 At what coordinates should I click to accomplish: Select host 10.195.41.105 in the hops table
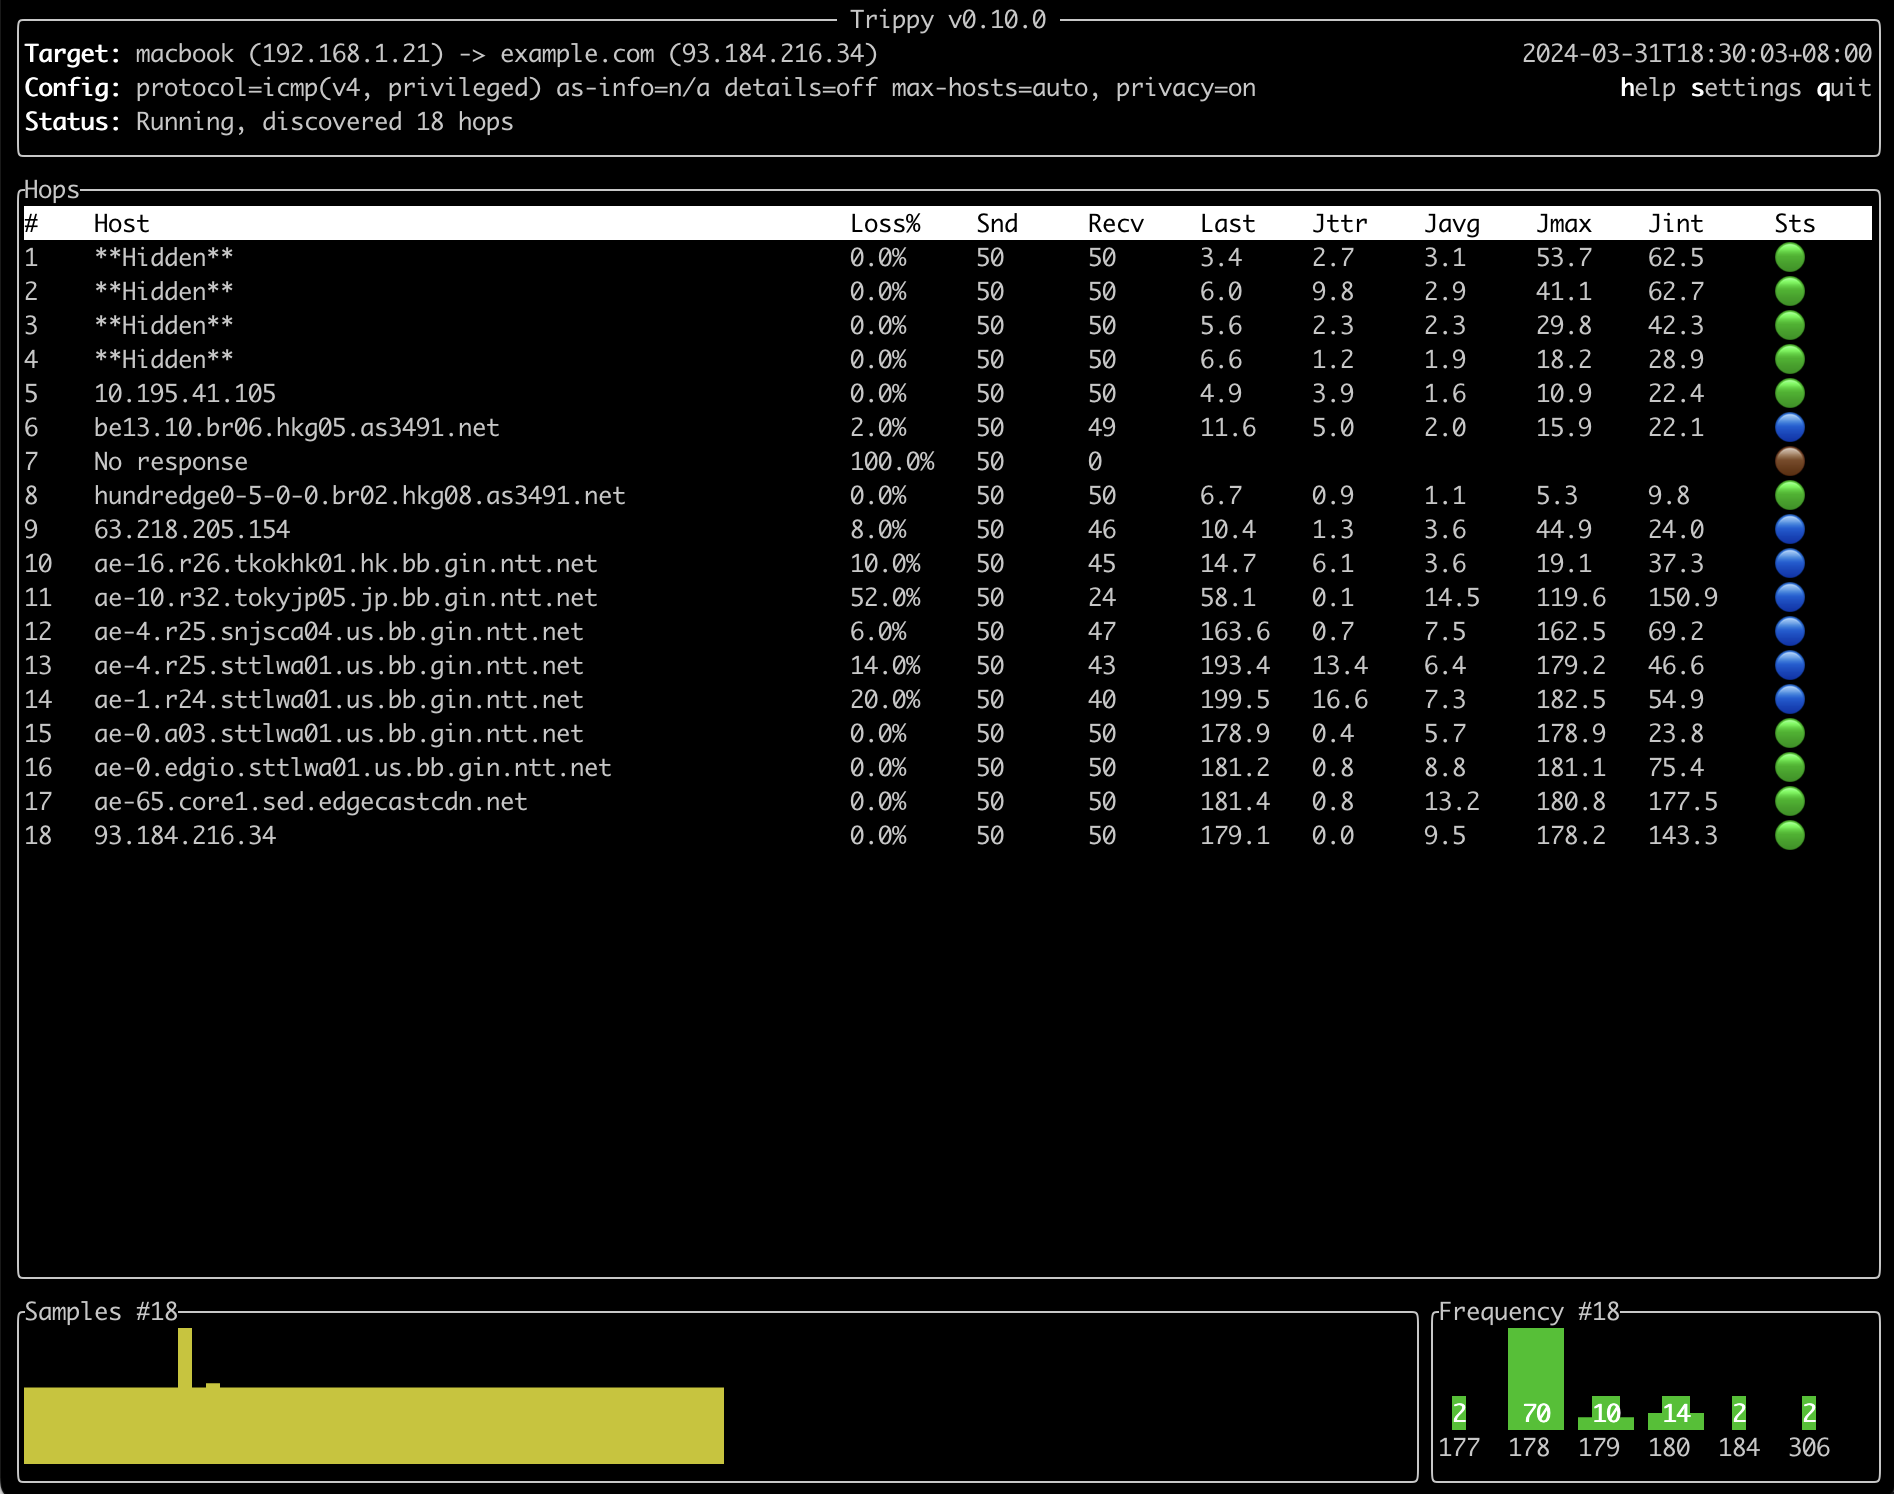coord(184,394)
